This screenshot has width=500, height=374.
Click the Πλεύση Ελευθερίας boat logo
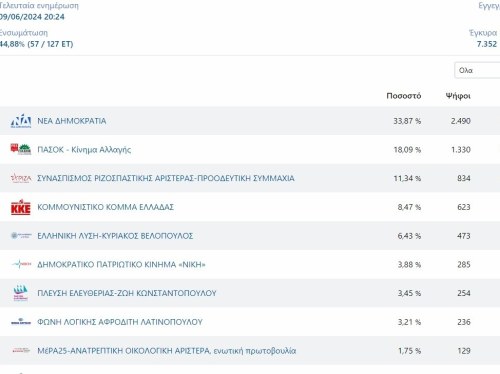point(21,293)
